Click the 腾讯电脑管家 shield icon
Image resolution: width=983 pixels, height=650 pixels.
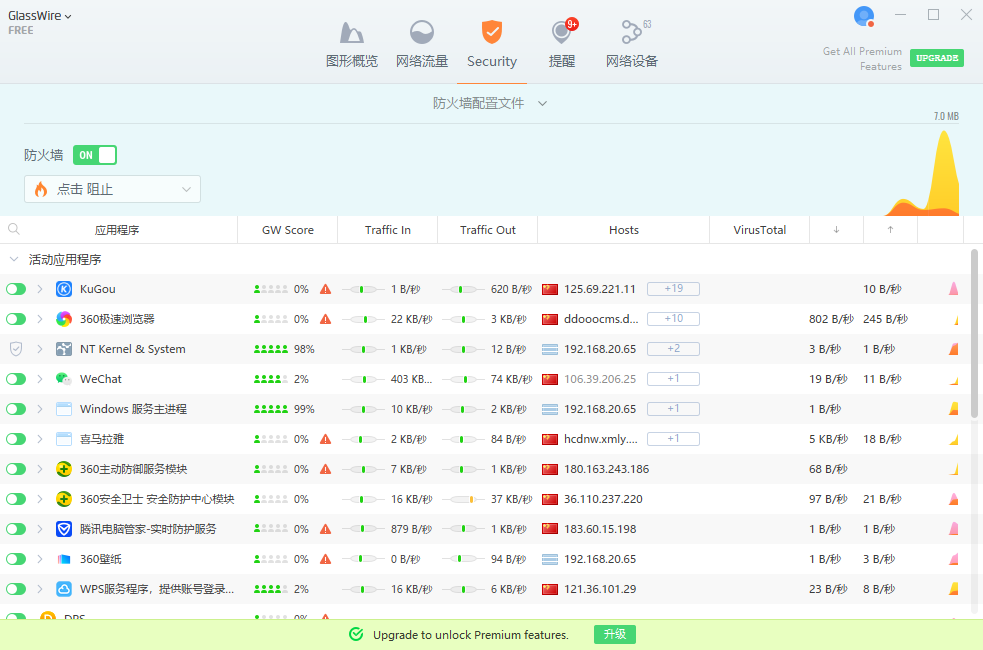(64, 529)
